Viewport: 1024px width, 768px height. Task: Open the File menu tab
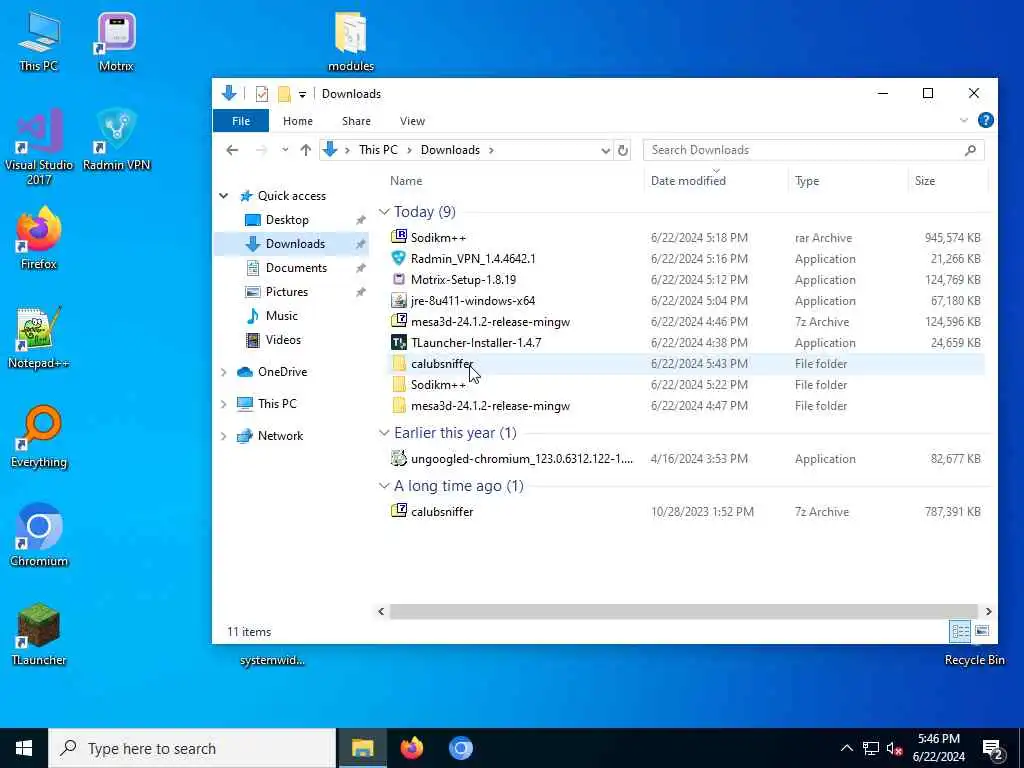point(241,121)
